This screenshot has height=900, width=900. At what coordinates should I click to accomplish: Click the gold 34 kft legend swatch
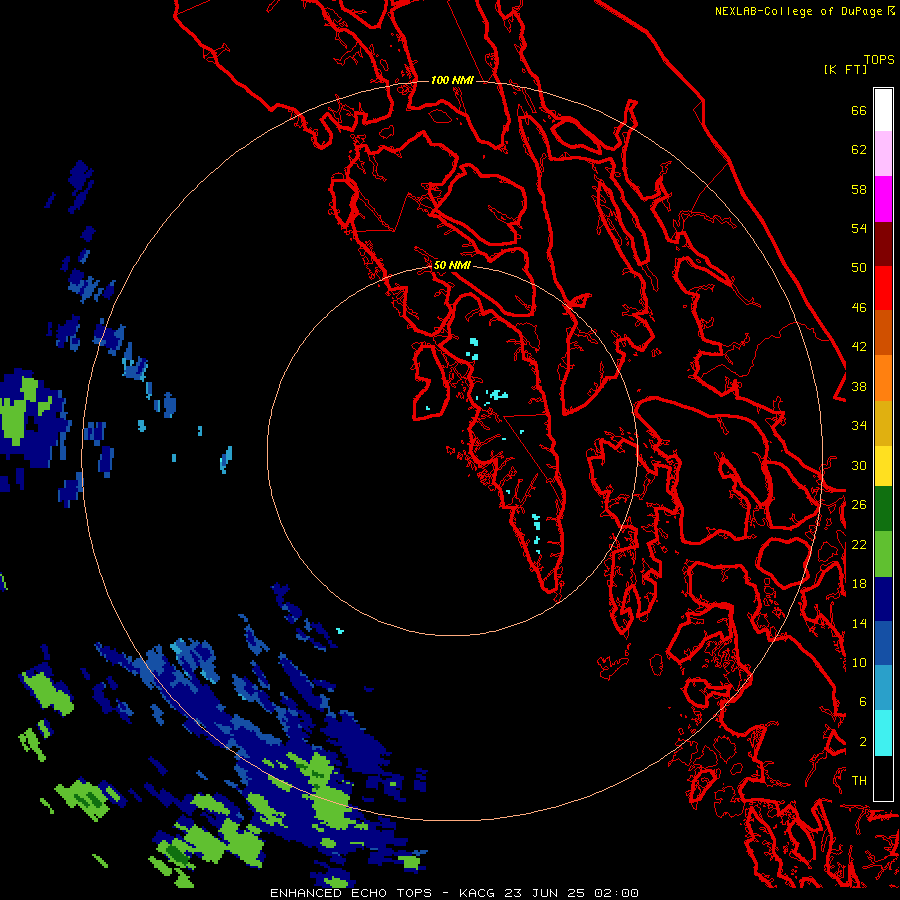pyautogui.click(x=883, y=423)
